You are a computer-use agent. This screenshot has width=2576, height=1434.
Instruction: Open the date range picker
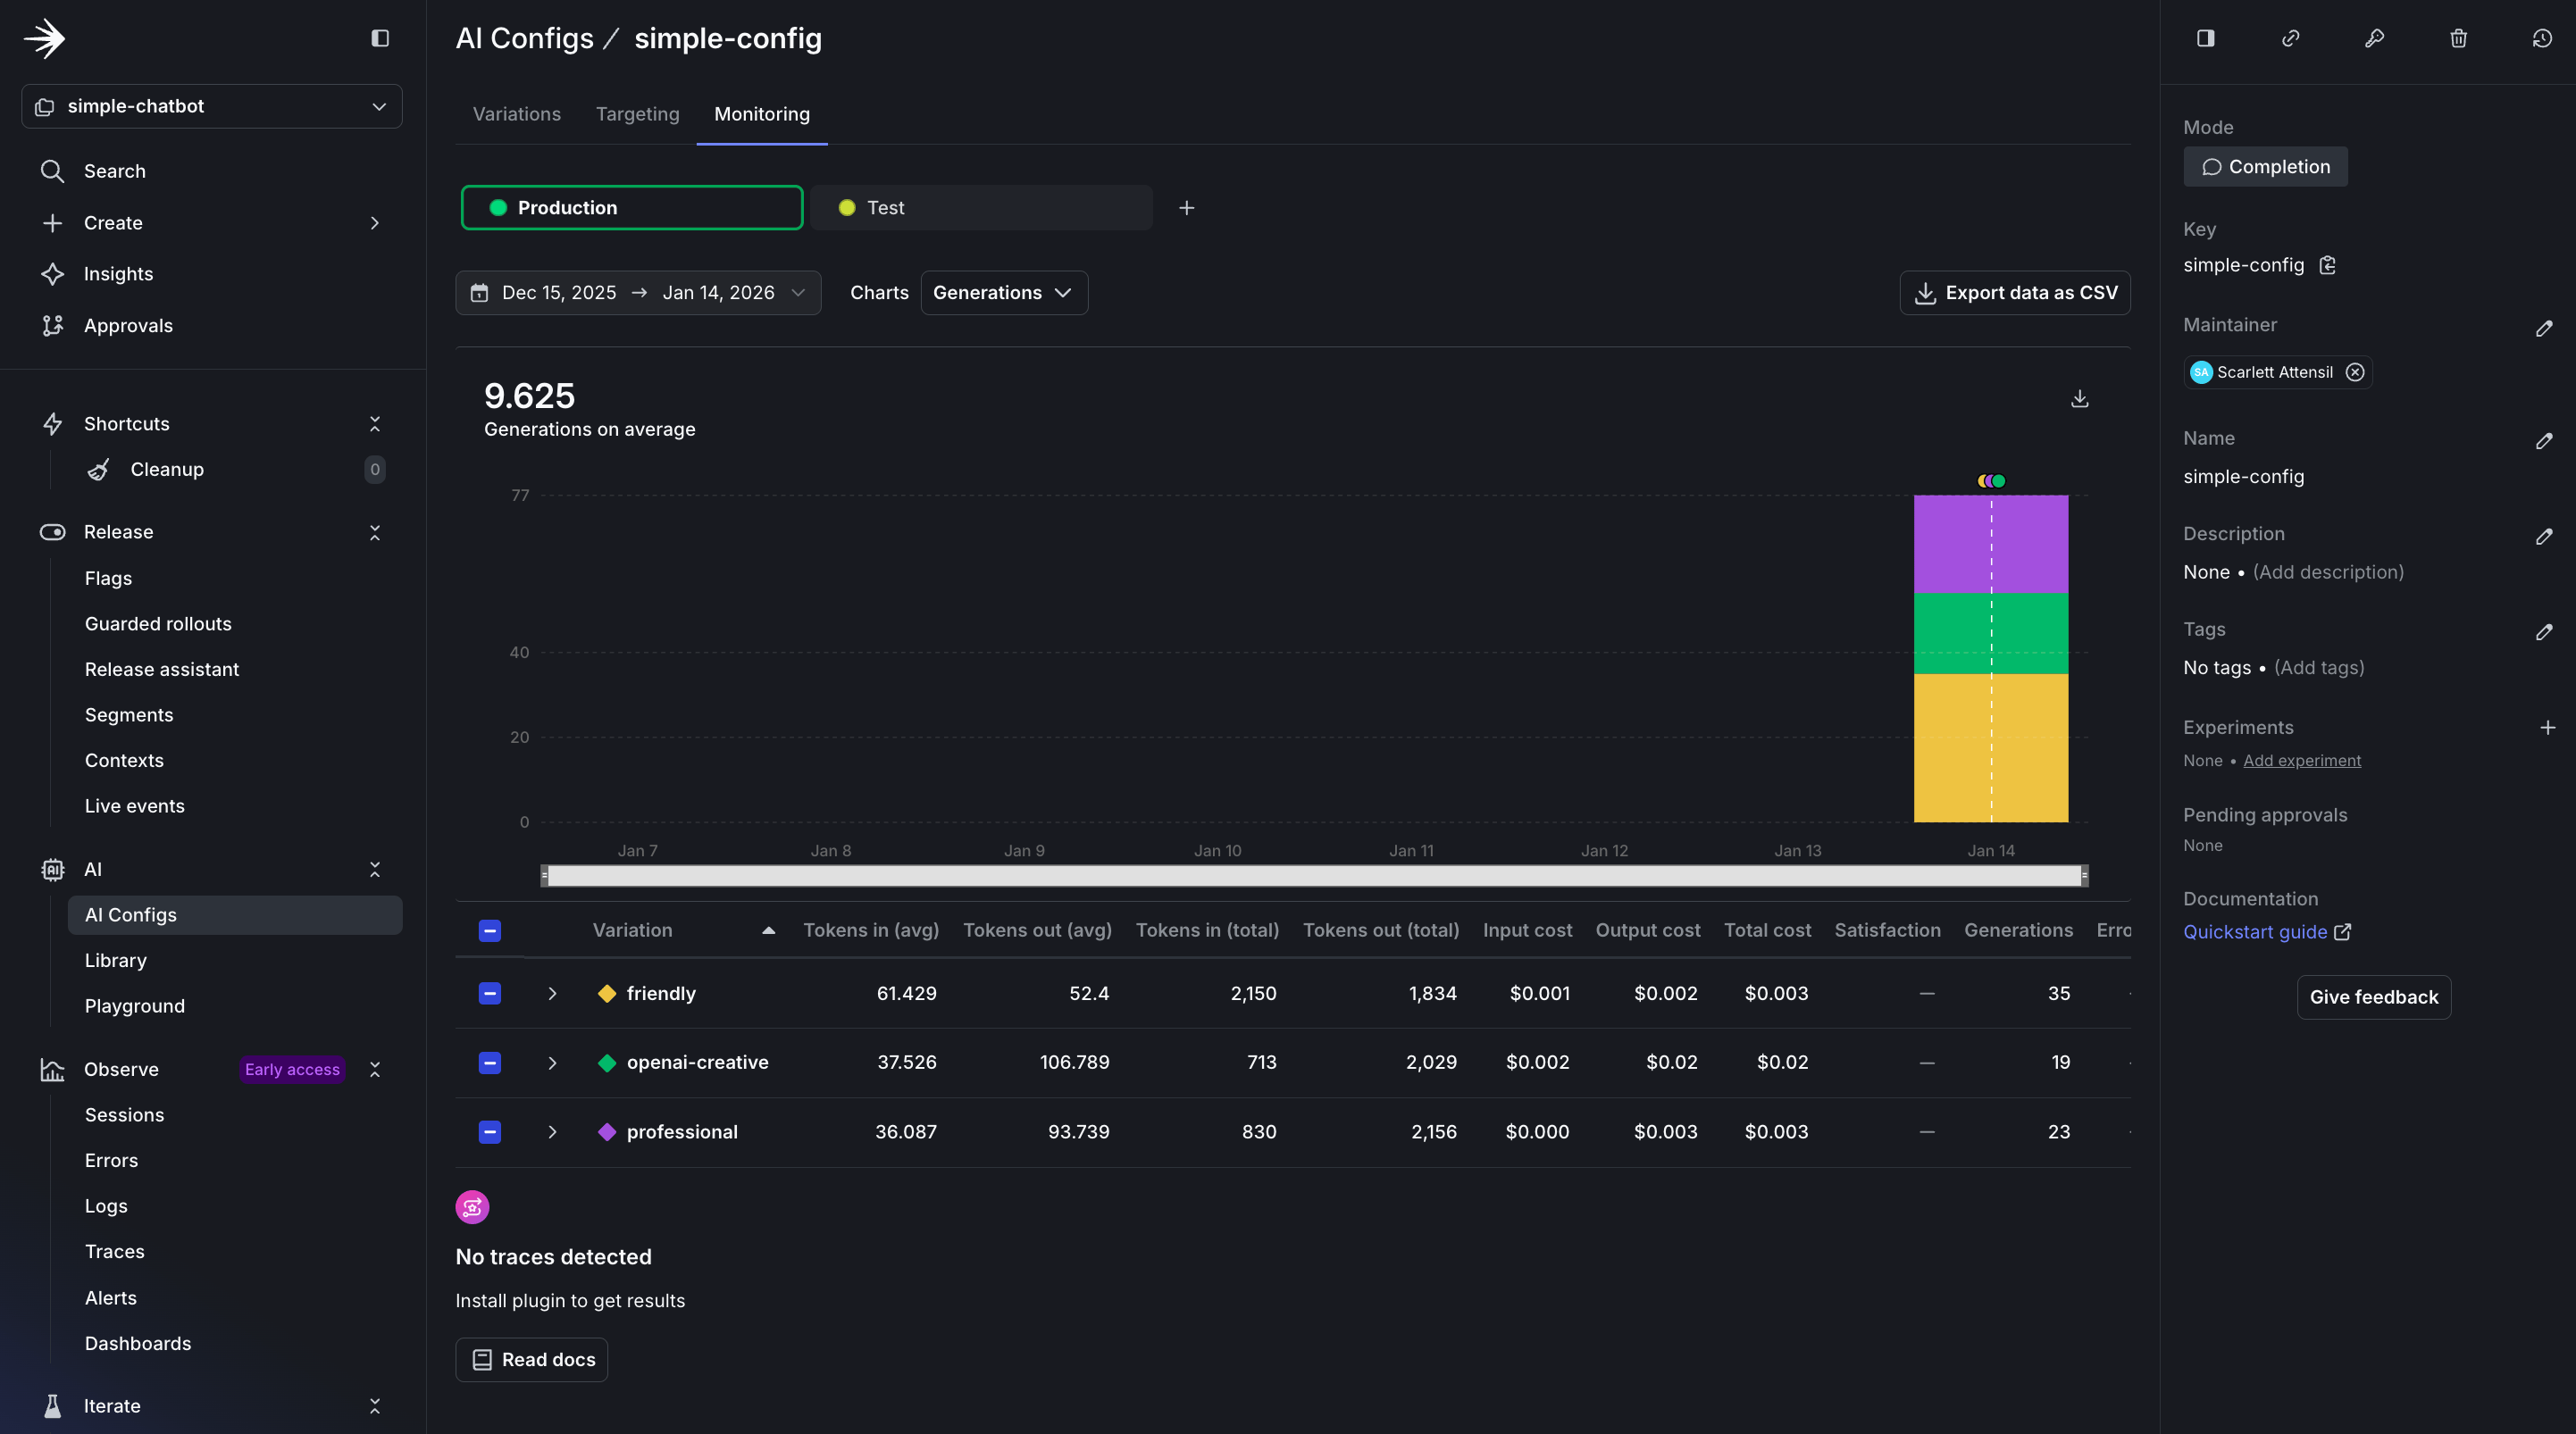tap(638, 293)
